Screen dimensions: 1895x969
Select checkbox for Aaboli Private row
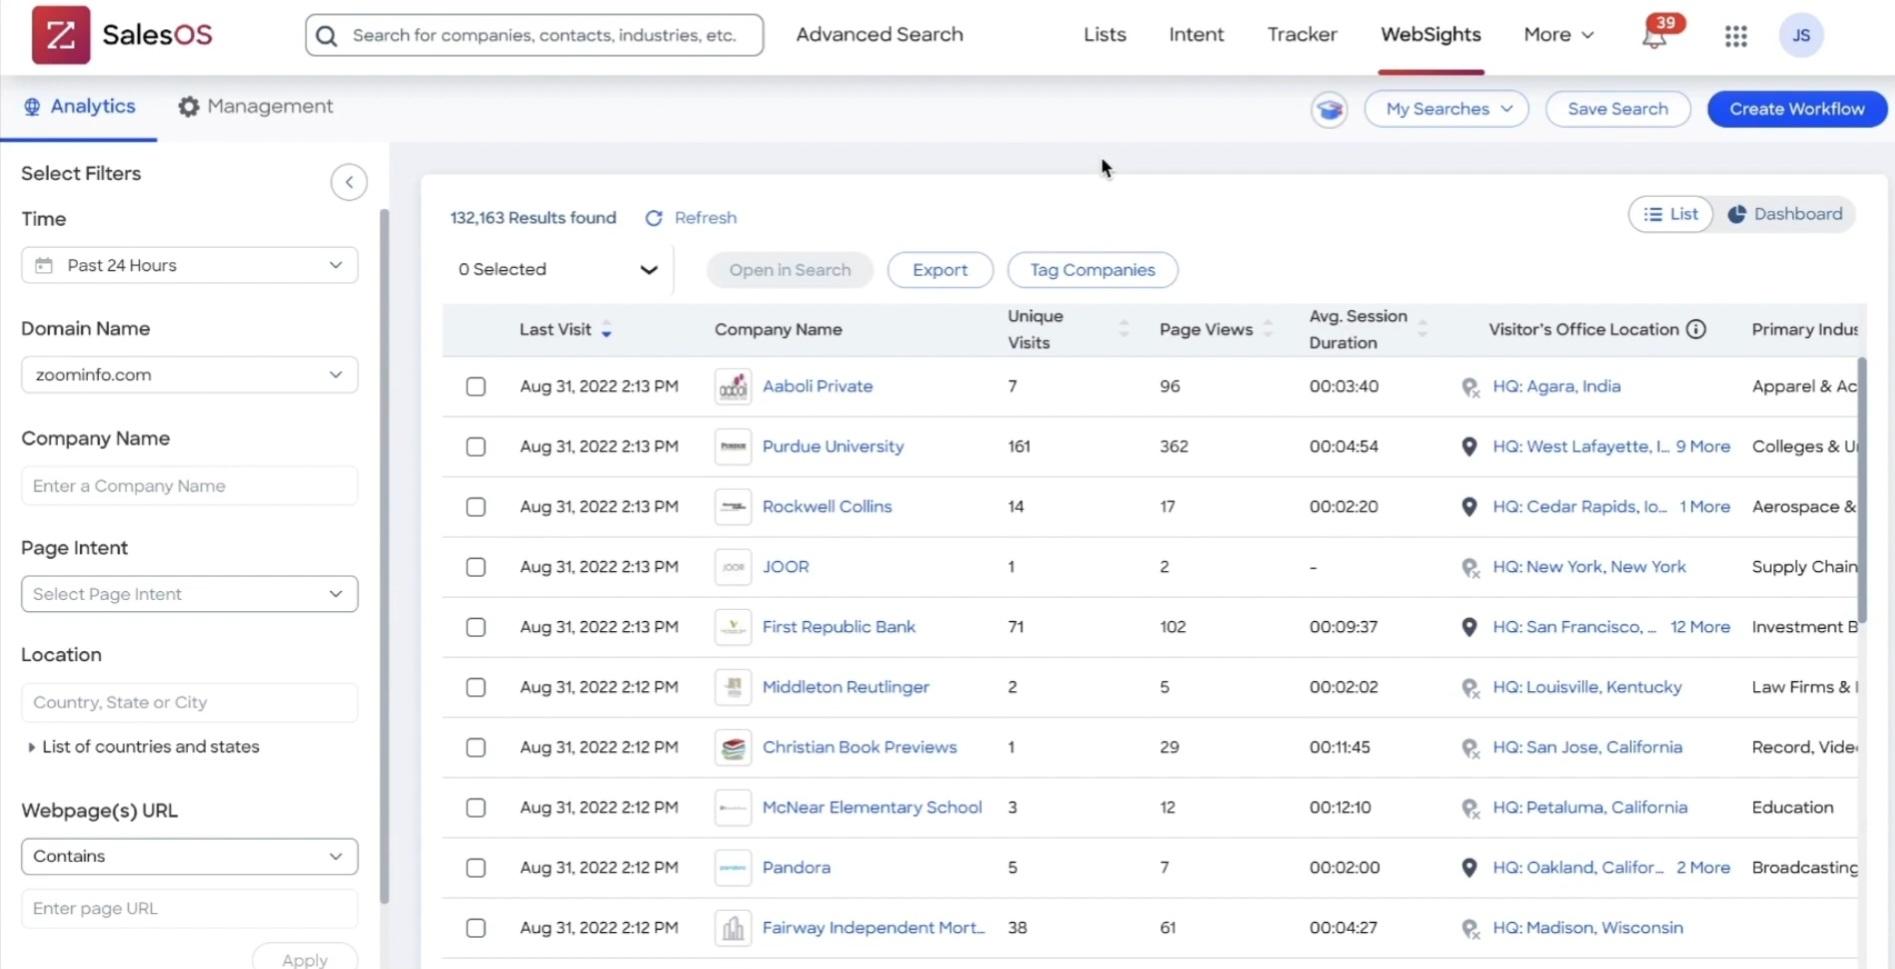476,386
